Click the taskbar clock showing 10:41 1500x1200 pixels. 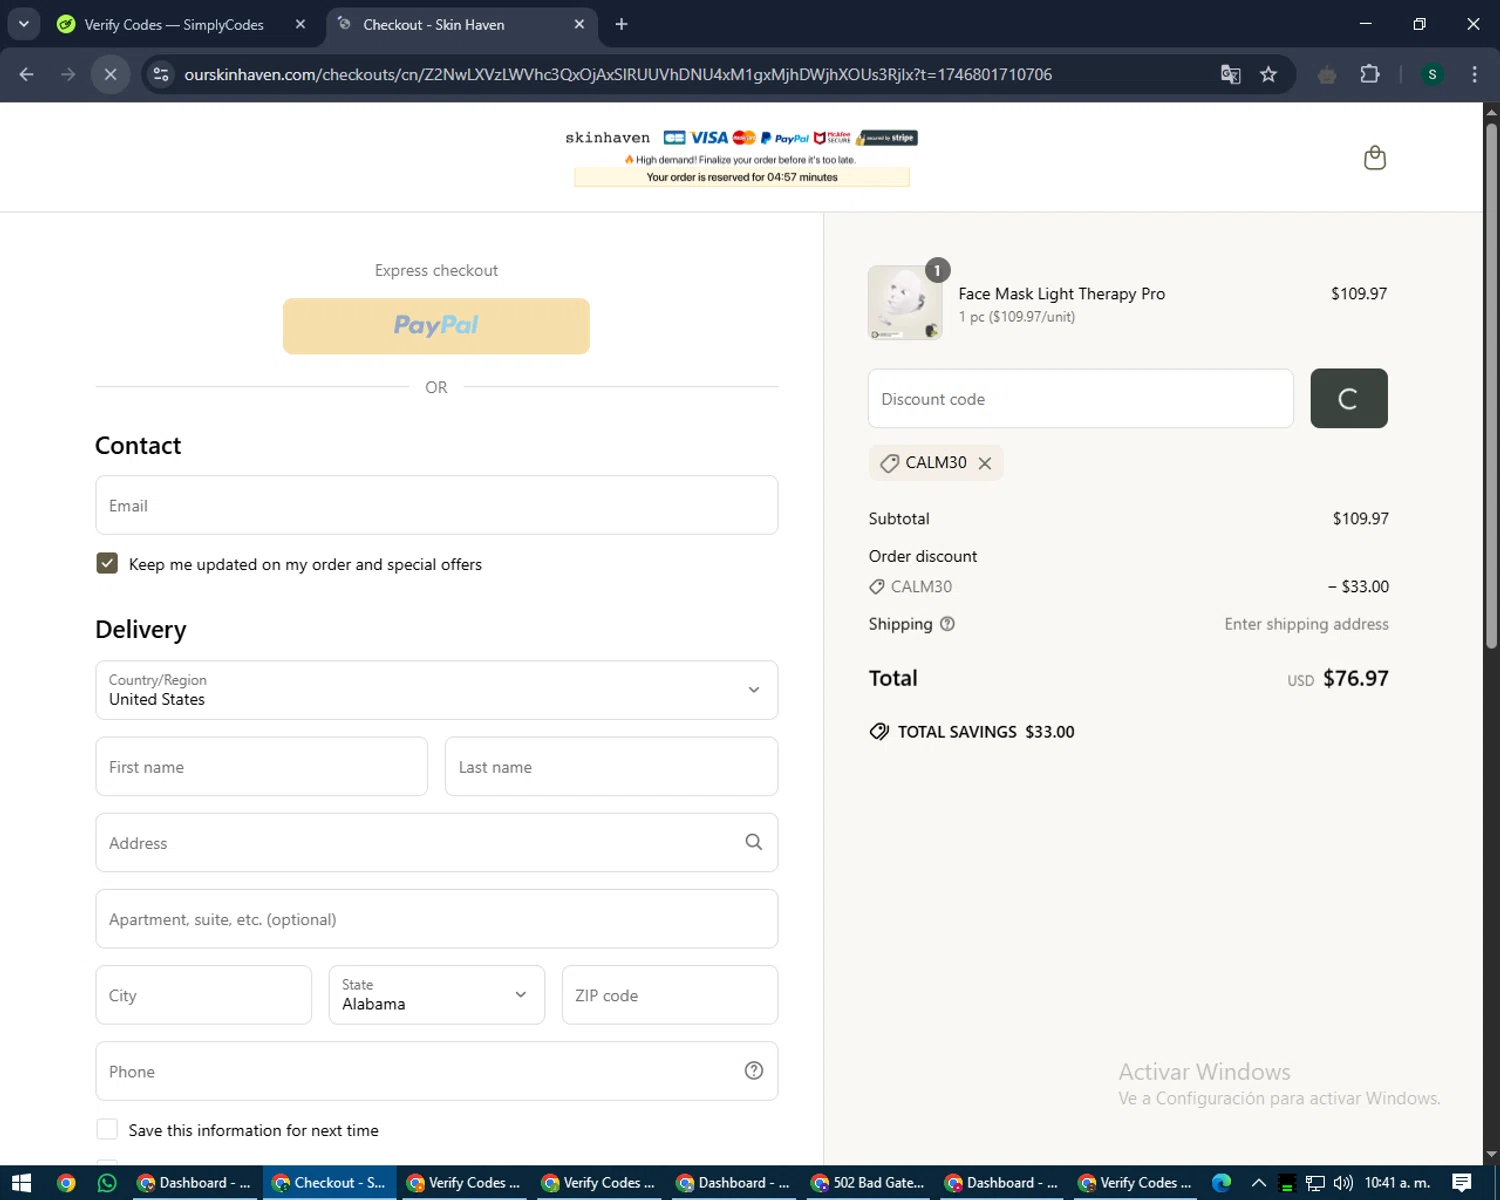[x=1397, y=1183]
